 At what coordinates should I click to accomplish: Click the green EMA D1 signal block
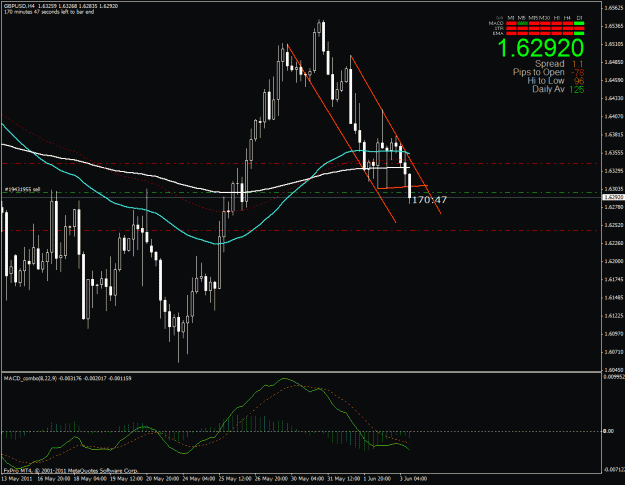(x=579, y=33)
